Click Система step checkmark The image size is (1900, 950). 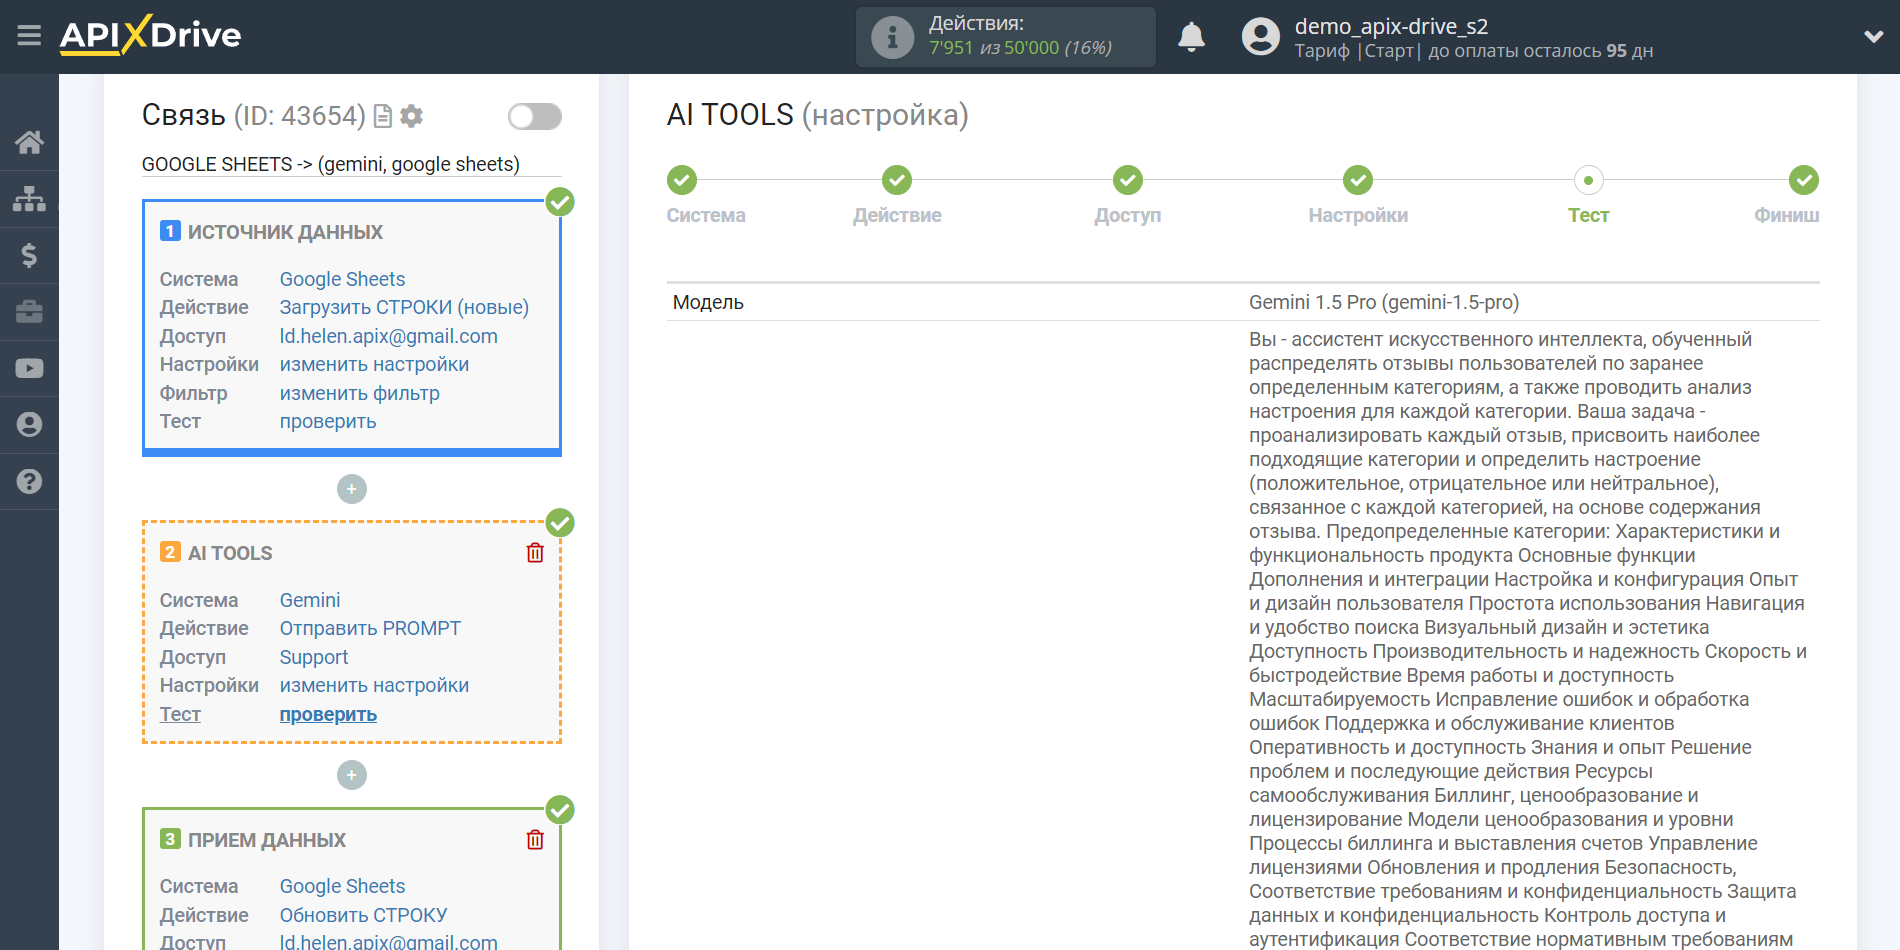[682, 180]
